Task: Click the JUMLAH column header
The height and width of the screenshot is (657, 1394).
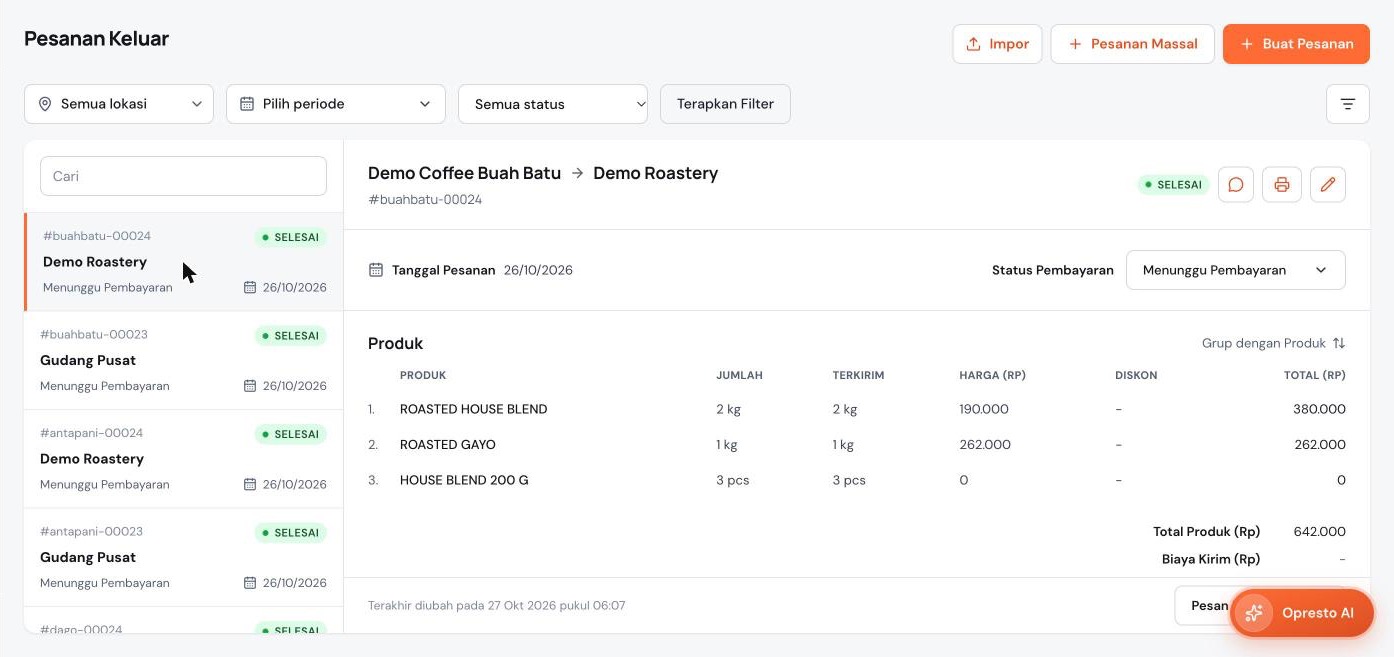Action: 740,376
